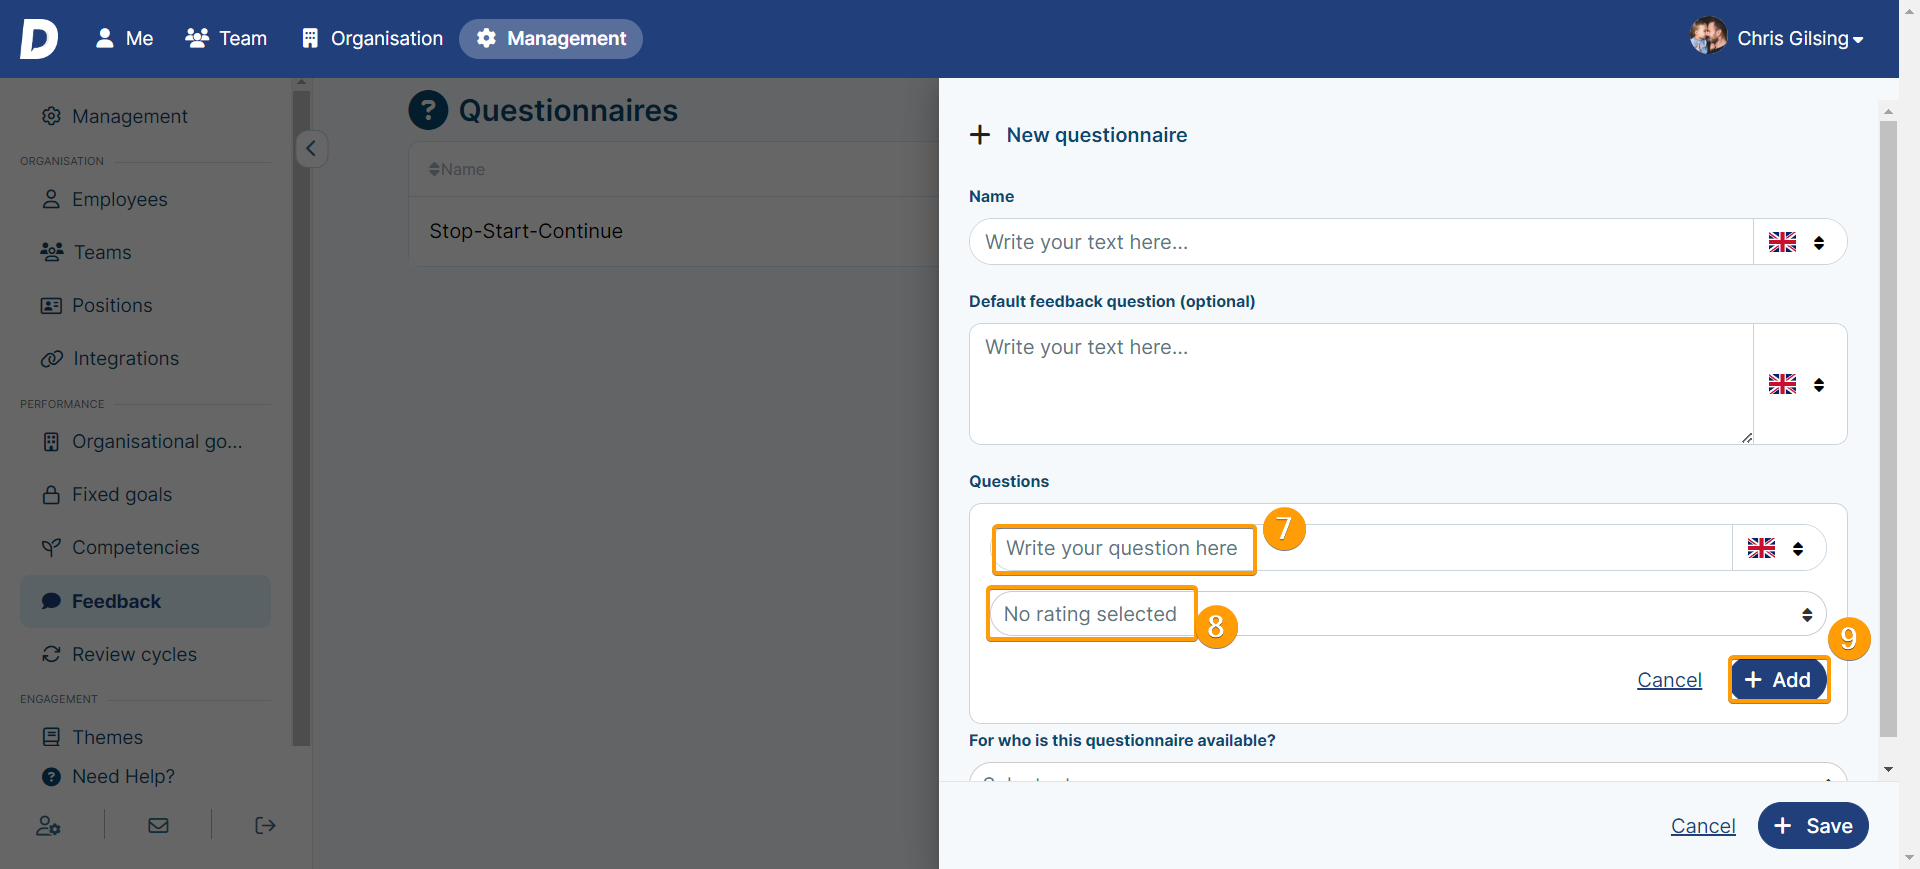
Task: Change language for the Name field
Action: point(1799,242)
